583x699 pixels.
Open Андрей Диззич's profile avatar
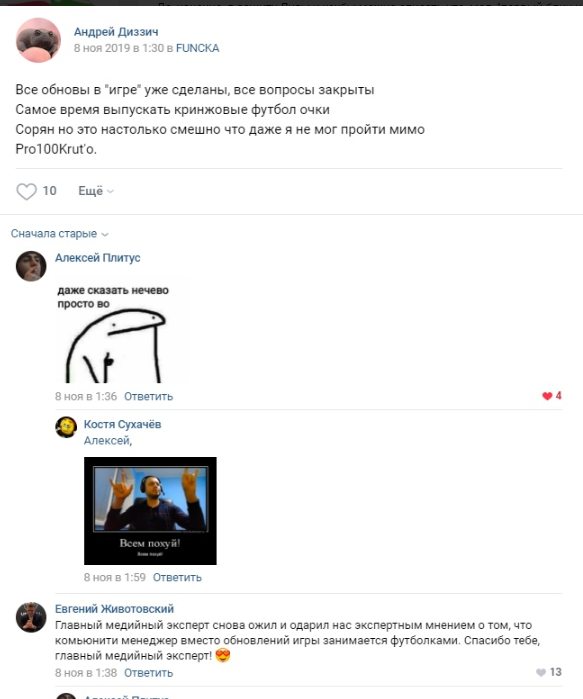pos(38,40)
